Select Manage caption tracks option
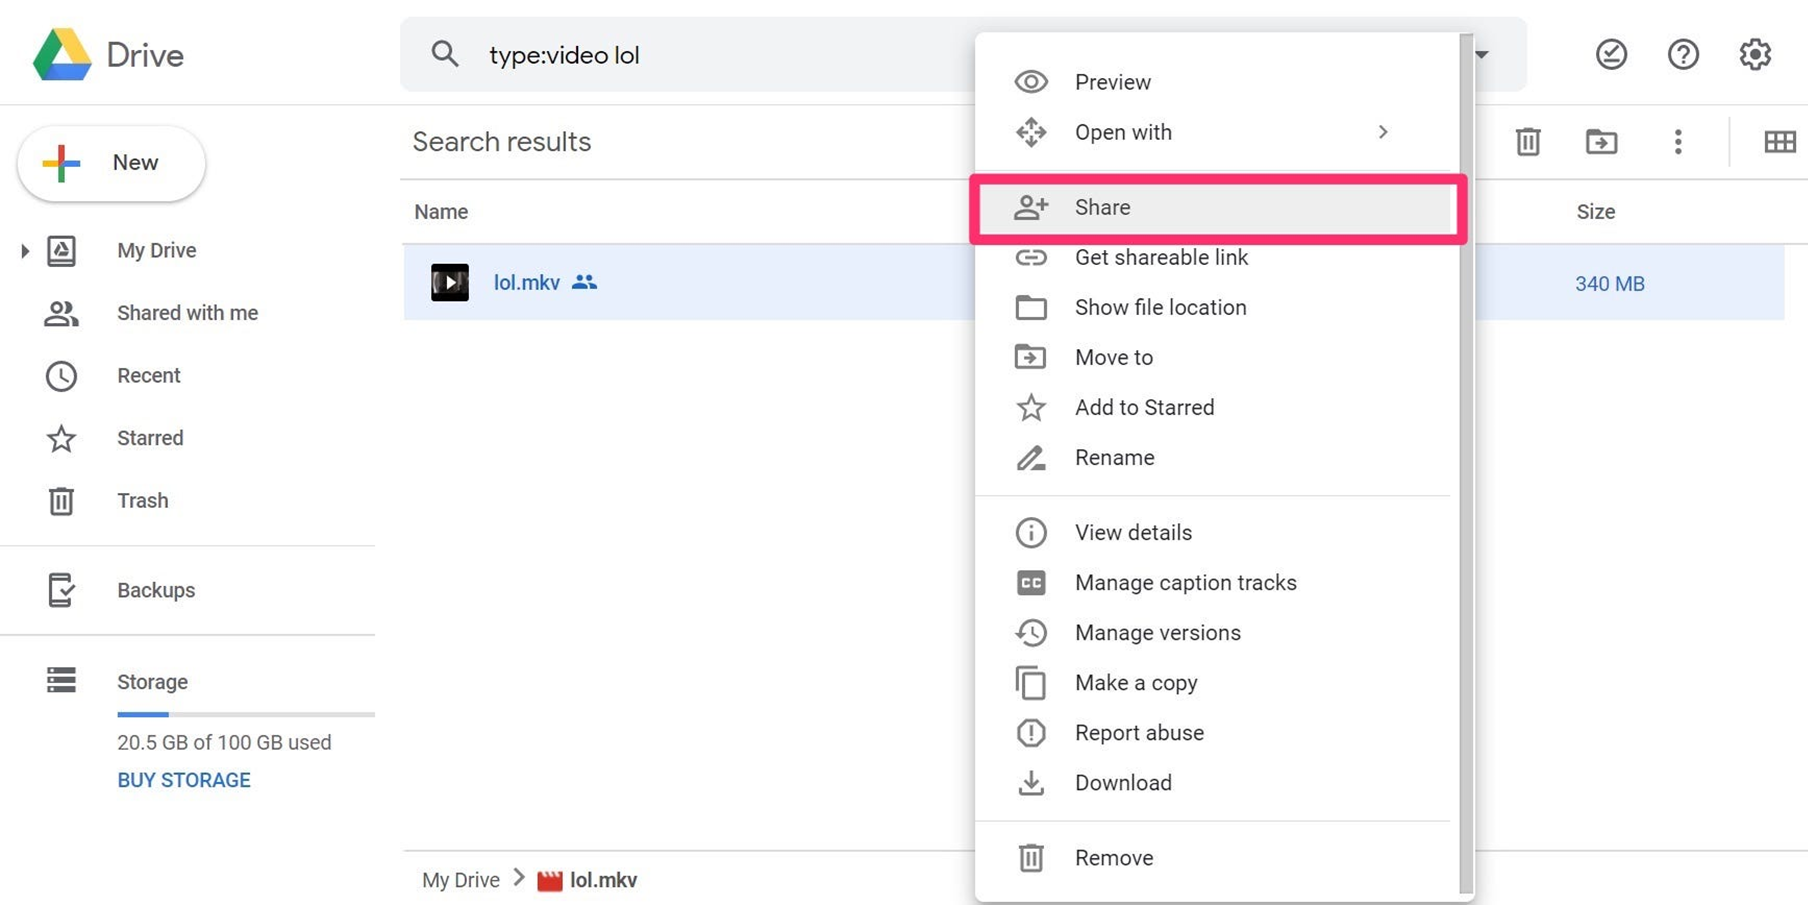This screenshot has height=905, width=1808. [x=1185, y=583]
